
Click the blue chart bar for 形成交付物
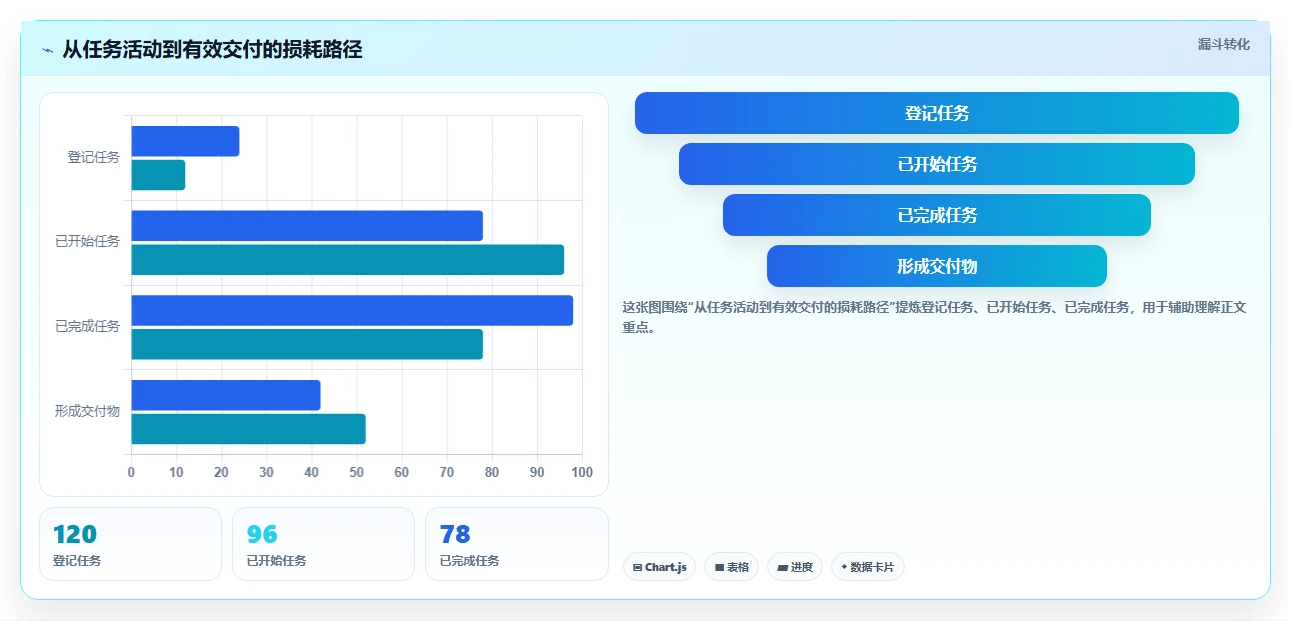[x=226, y=395]
